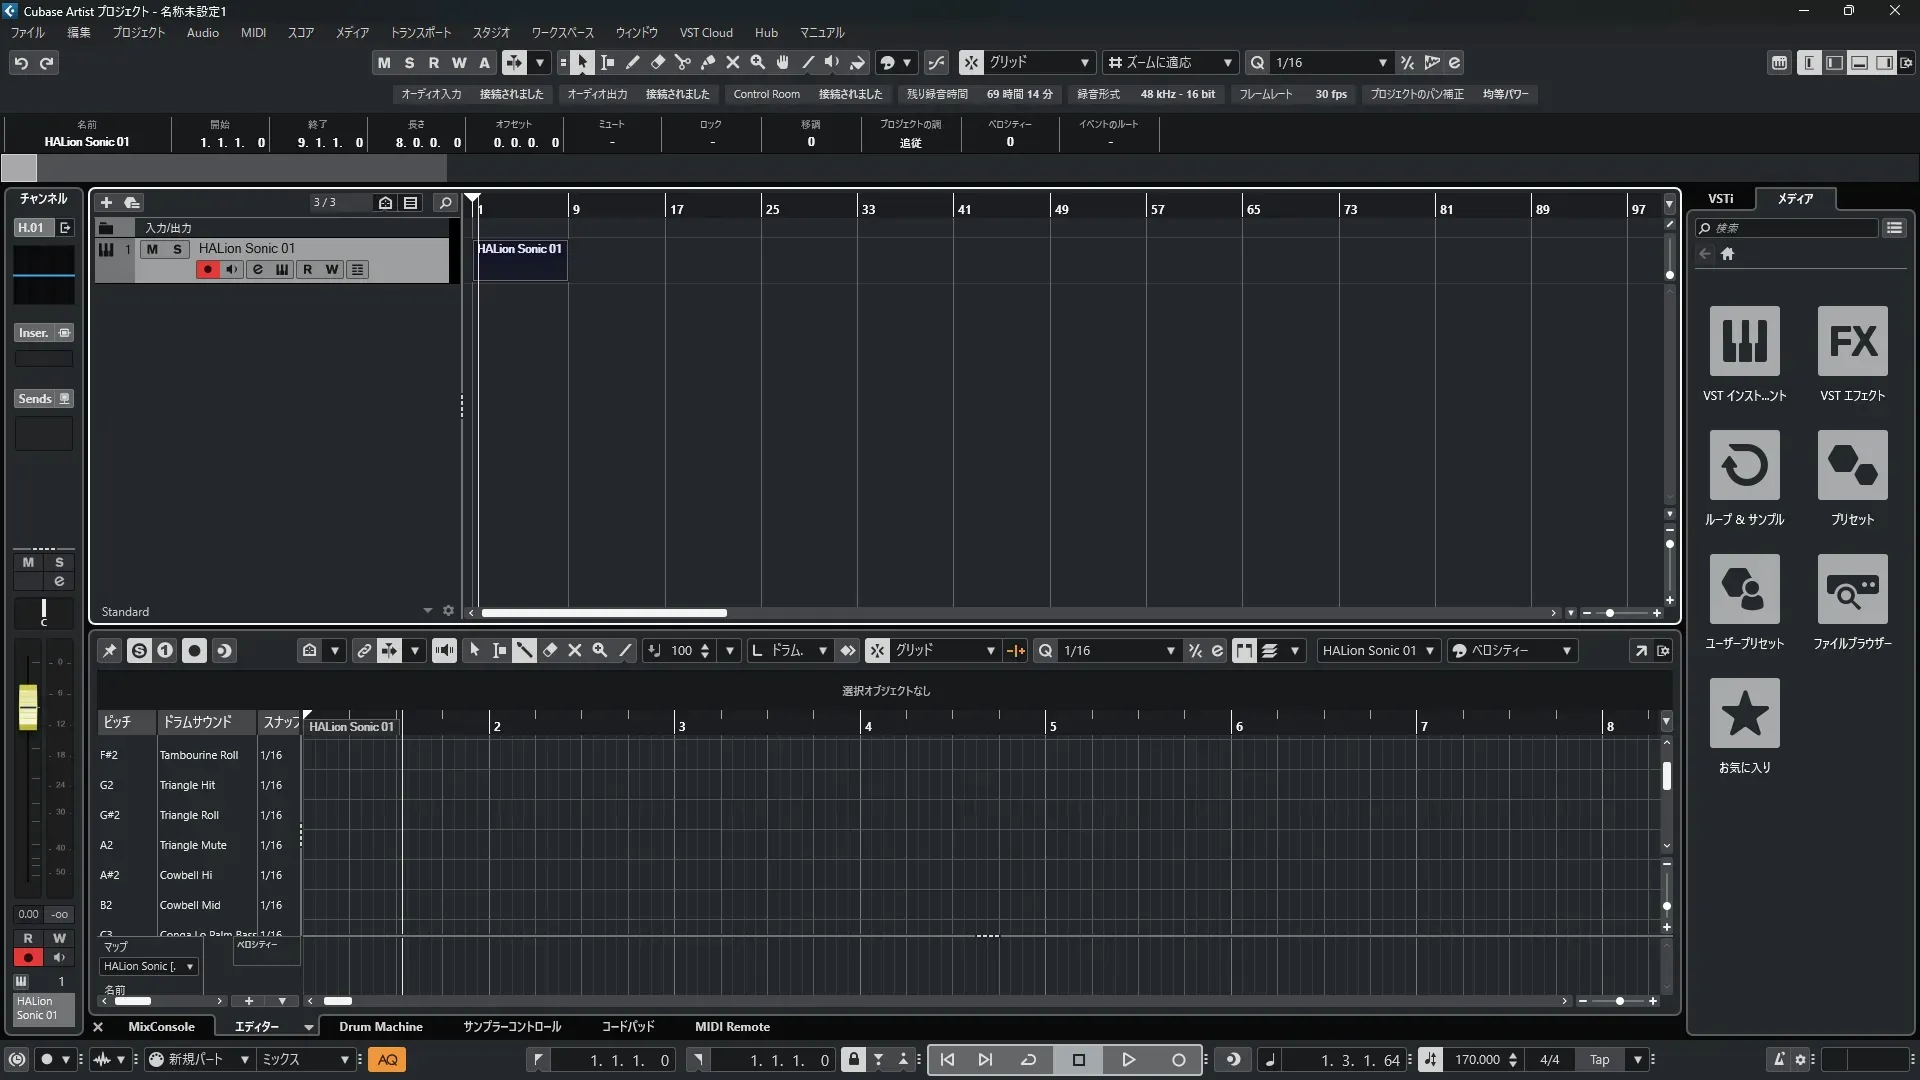Select drumstick tool in drum editor
The image size is (1920, 1080).
click(524, 650)
